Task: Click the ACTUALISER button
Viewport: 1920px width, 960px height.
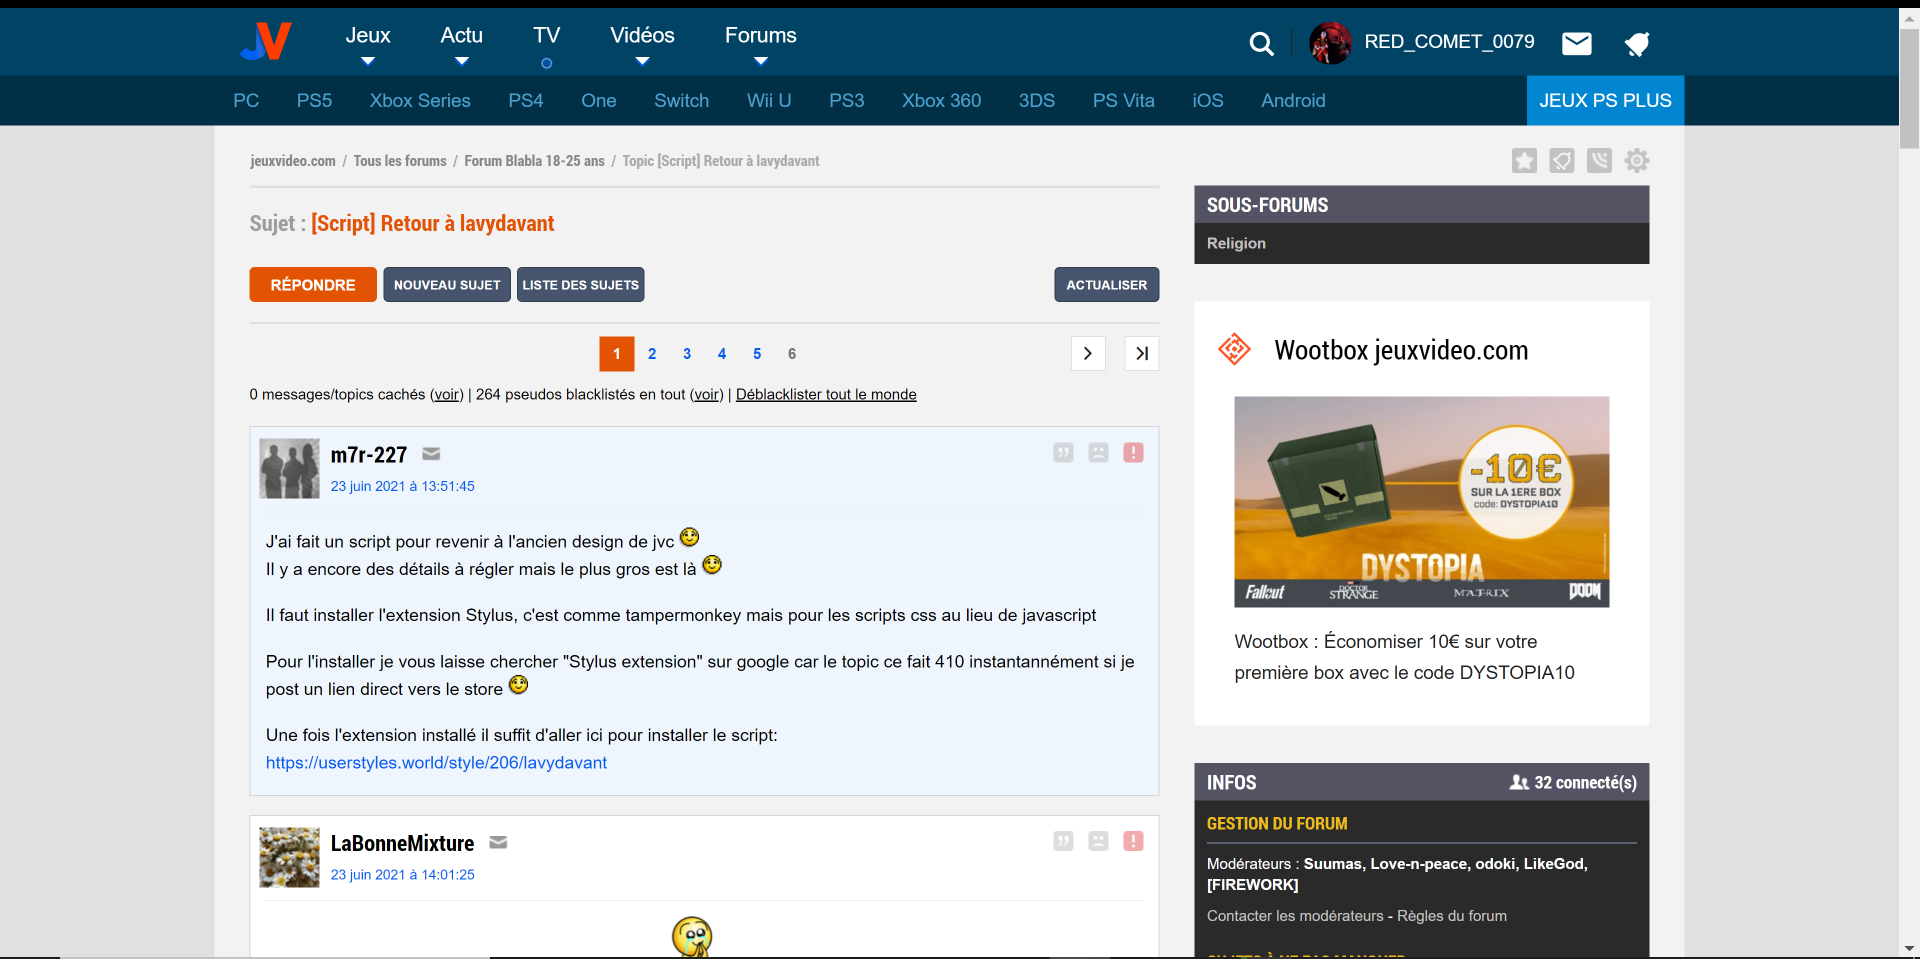Action: (x=1106, y=284)
